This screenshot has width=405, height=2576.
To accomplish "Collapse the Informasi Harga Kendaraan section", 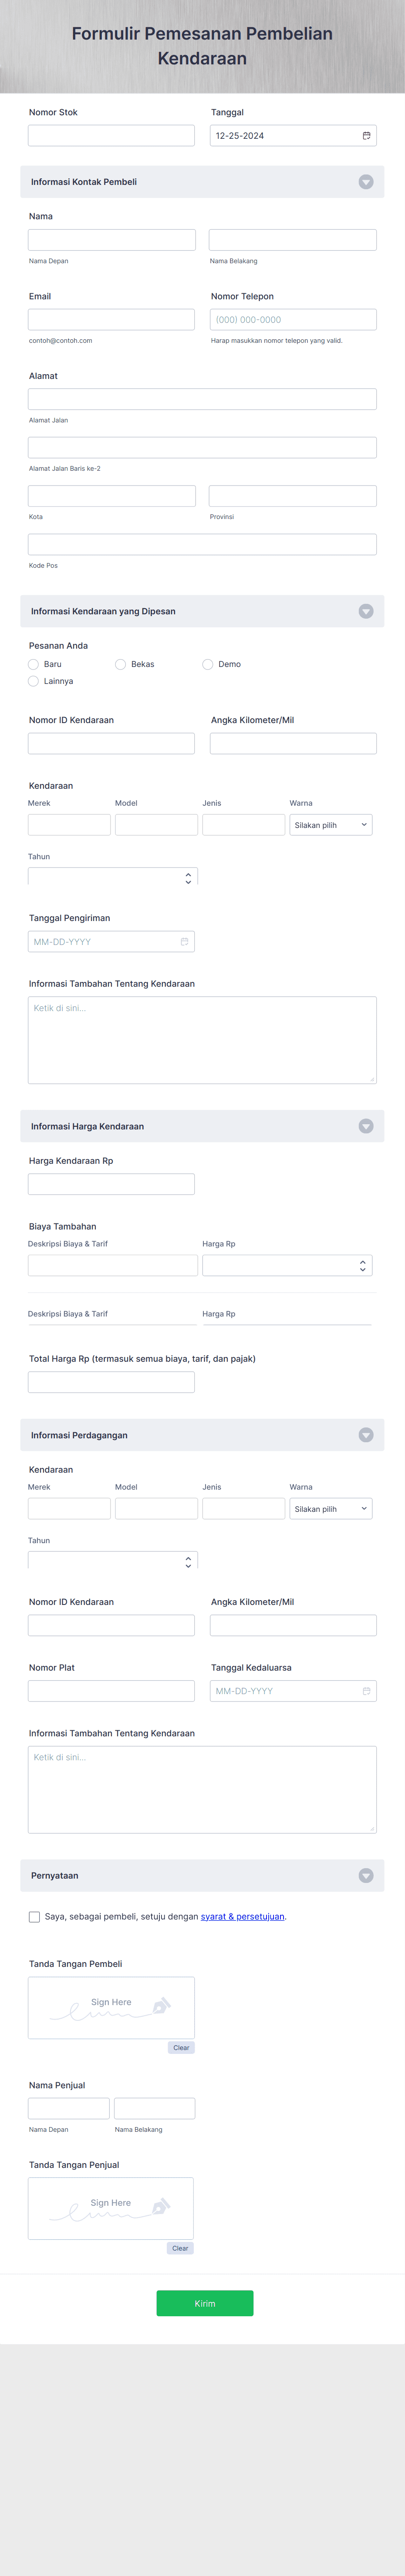I will [x=366, y=1126].
